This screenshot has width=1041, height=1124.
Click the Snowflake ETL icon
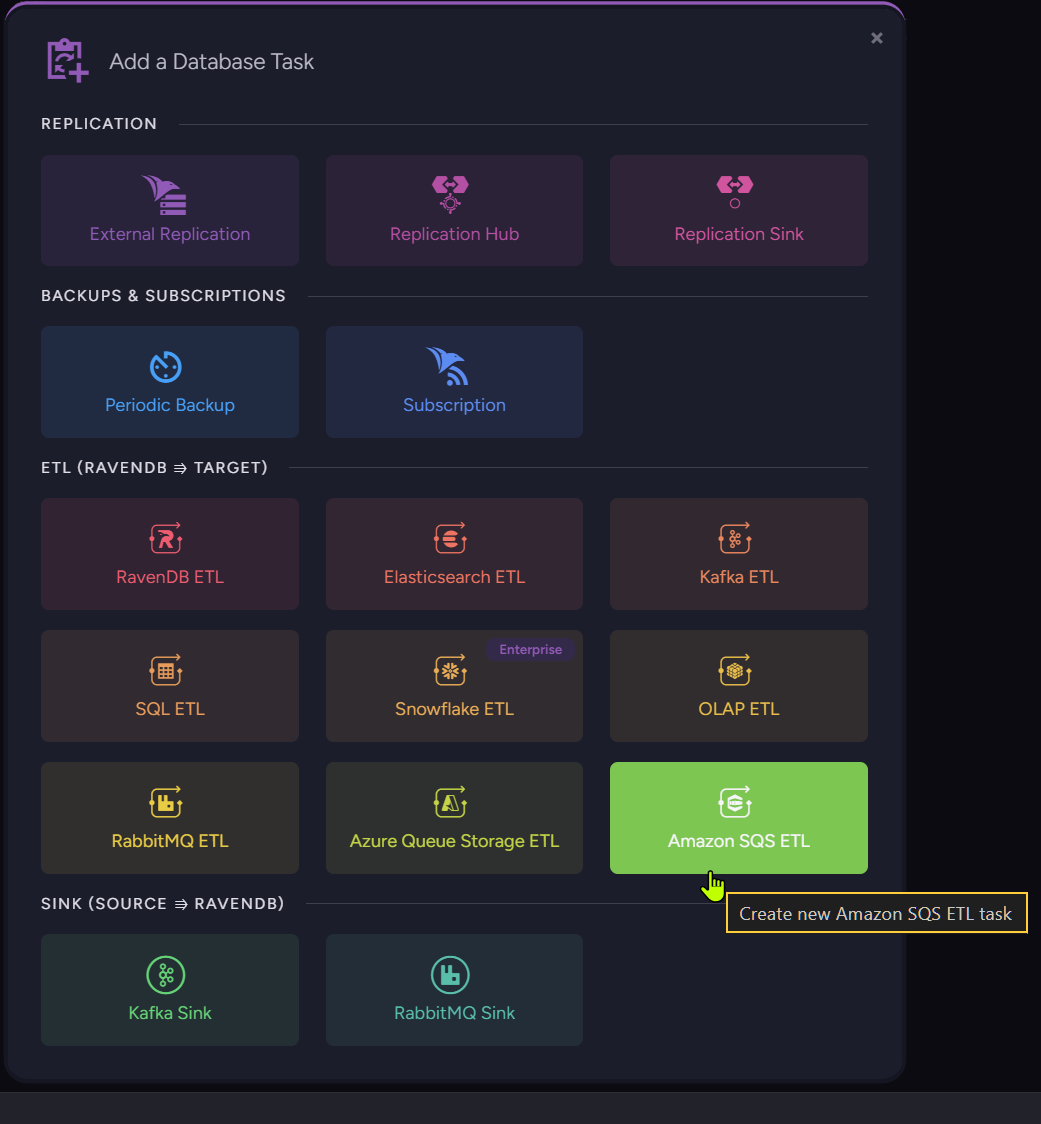point(450,670)
